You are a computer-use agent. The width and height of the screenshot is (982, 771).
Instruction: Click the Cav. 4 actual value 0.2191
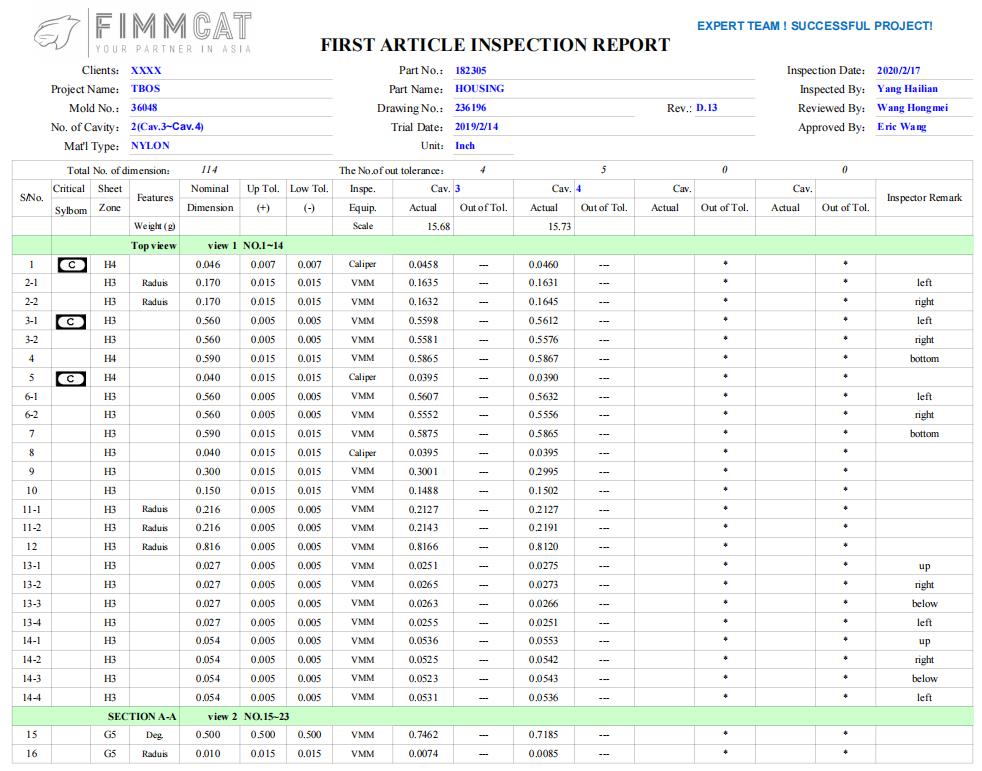(x=543, y=527)
